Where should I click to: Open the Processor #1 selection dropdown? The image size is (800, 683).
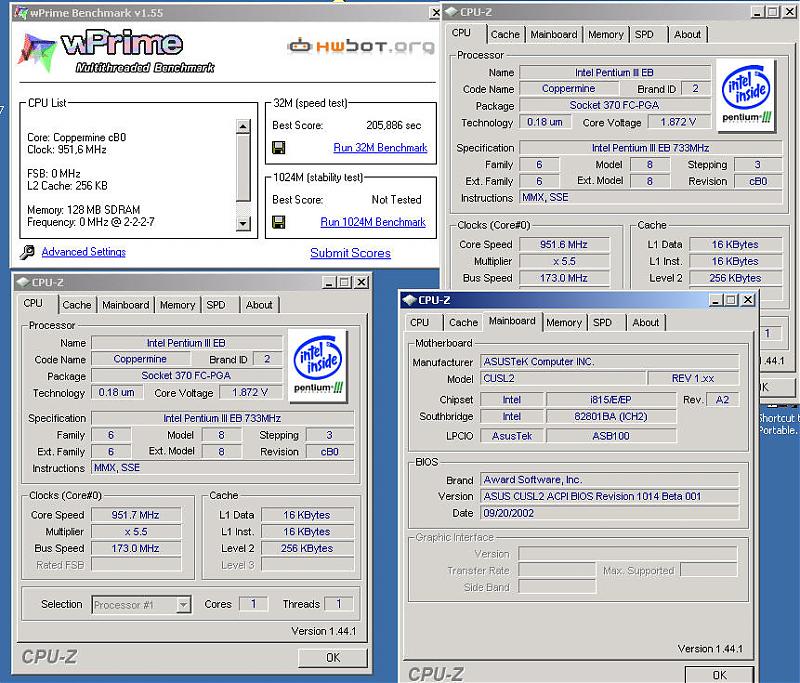click(x=183, y=605)
